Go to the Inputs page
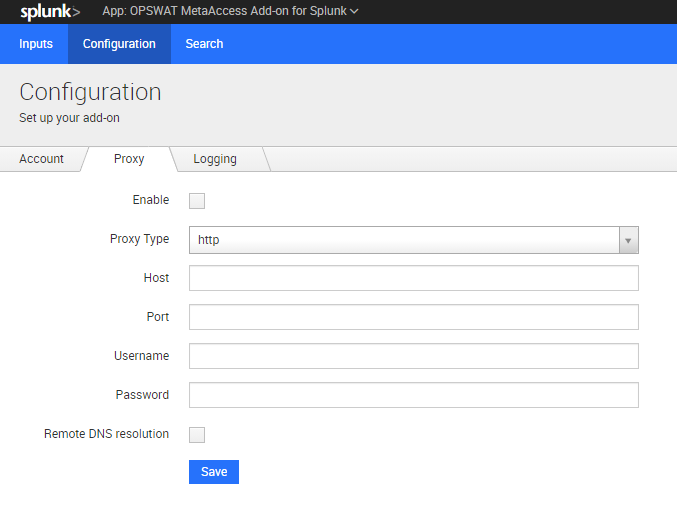677x515 pixels. (x=36, y=44)
